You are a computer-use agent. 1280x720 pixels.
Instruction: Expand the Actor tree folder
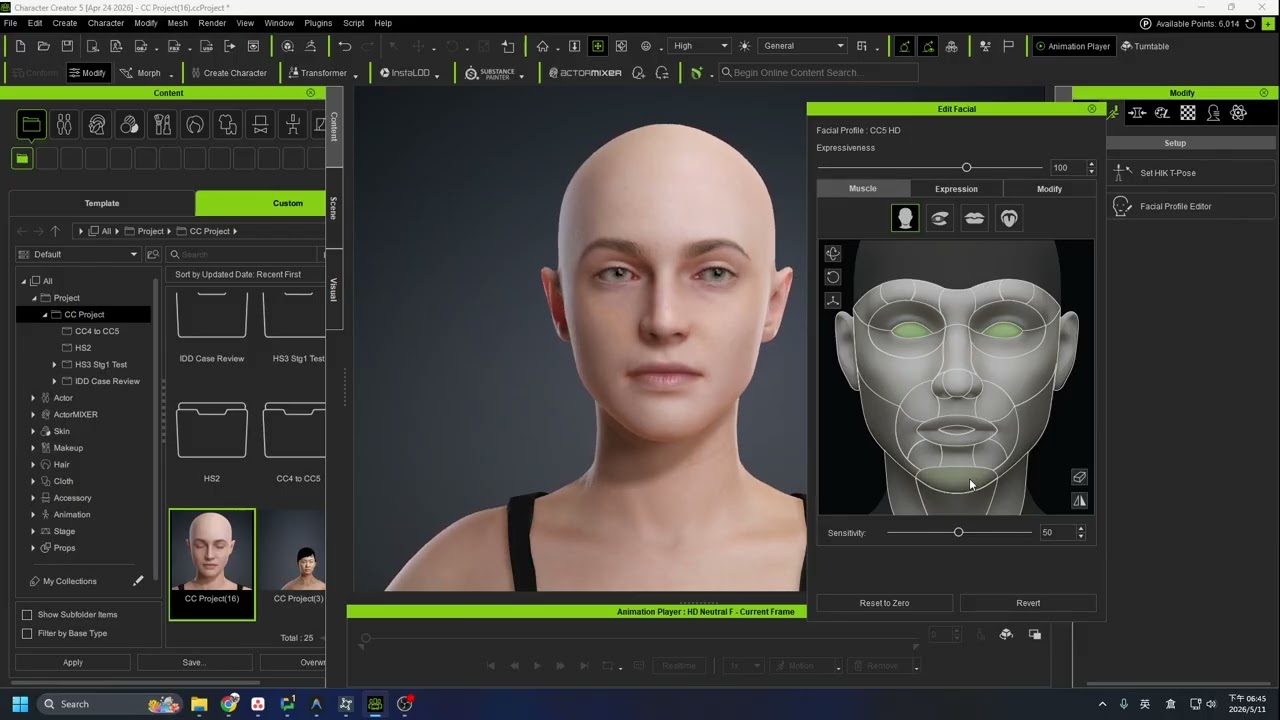click(x=33, y=398)
